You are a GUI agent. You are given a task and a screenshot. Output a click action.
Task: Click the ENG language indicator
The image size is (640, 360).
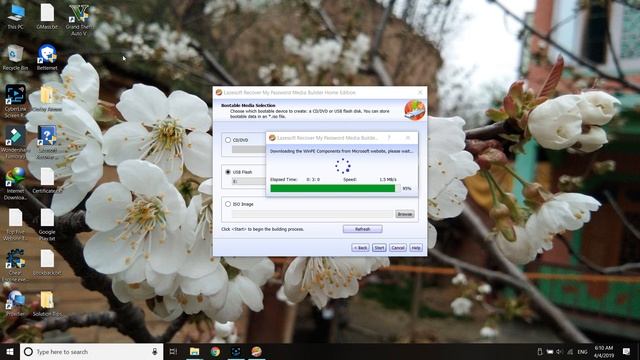point(582,351)
